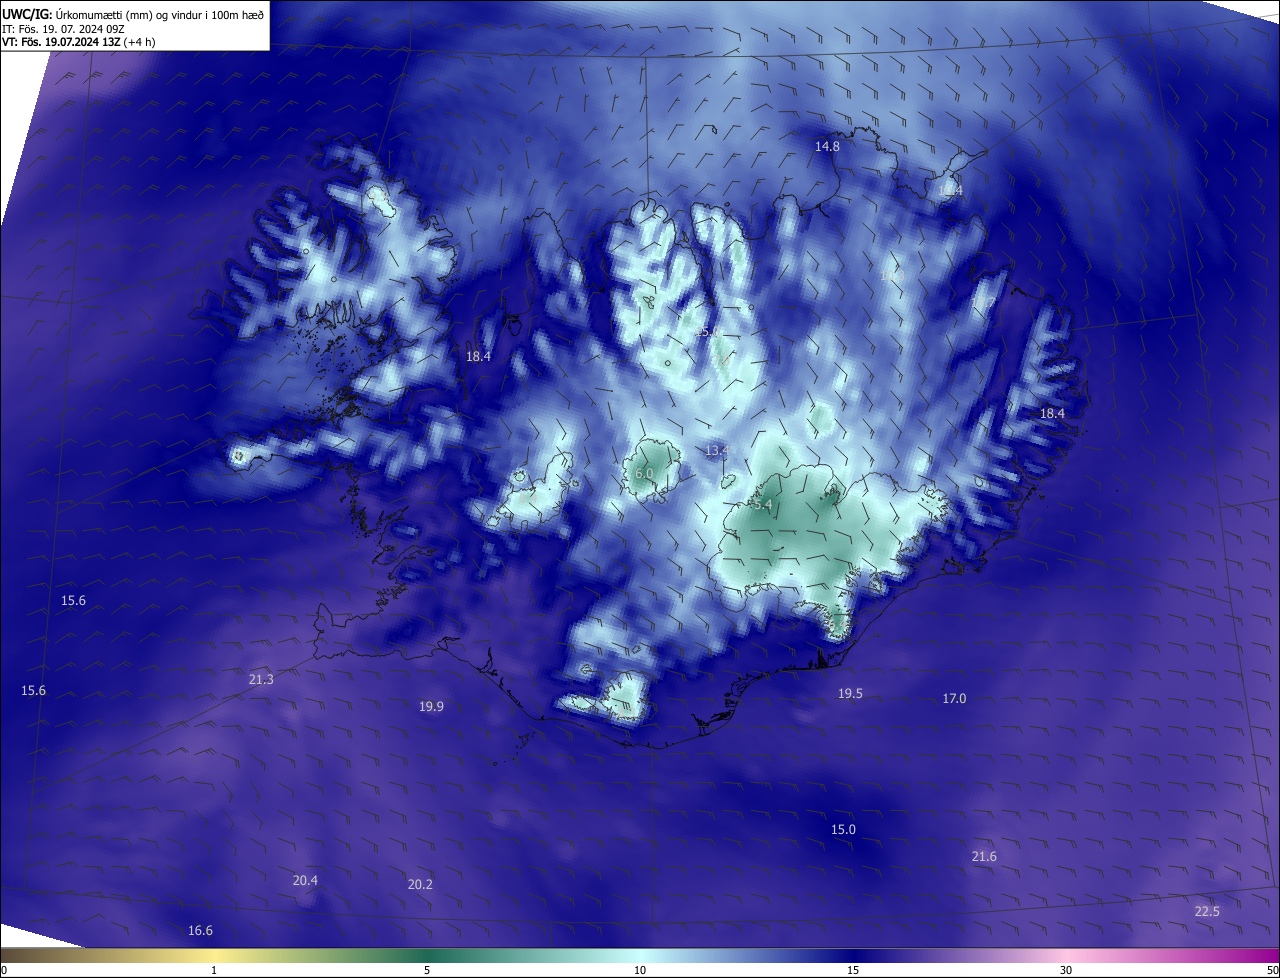Click the 1 tick on the color scale
The image size is (1280, 978).
coord(214,970)
